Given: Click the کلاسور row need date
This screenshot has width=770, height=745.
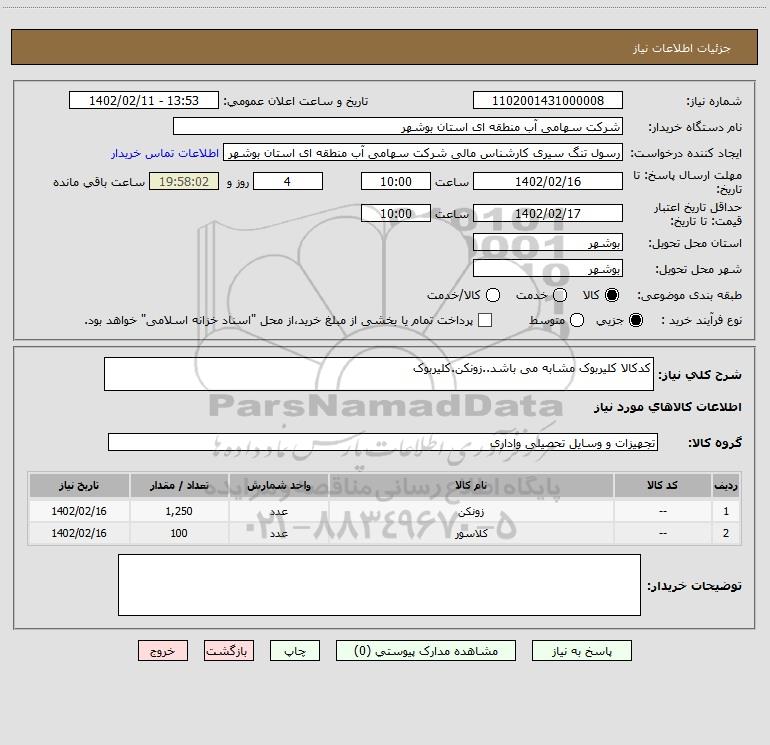Looking at the screenshot, I should [x=79, y=533].
